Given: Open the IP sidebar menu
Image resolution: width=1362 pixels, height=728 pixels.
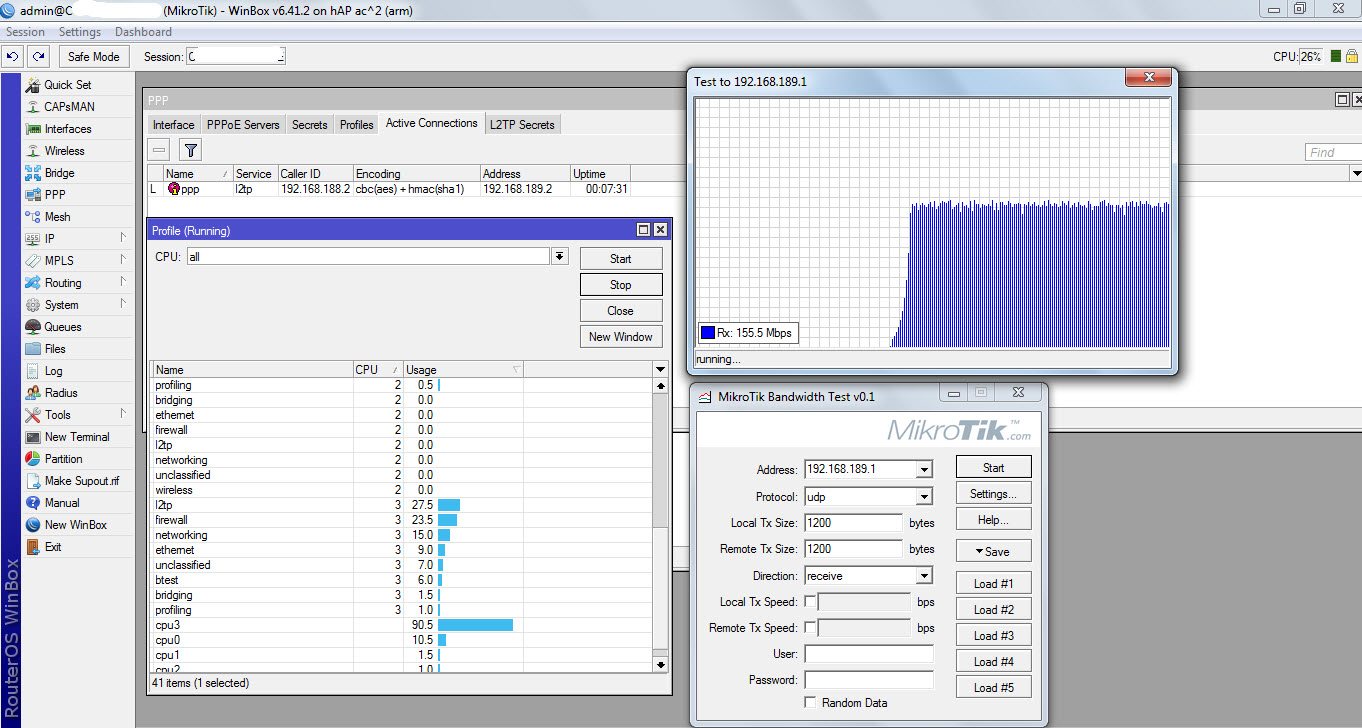Looking at the screenshot, I should pyautogui.click(x=50, y=239).
